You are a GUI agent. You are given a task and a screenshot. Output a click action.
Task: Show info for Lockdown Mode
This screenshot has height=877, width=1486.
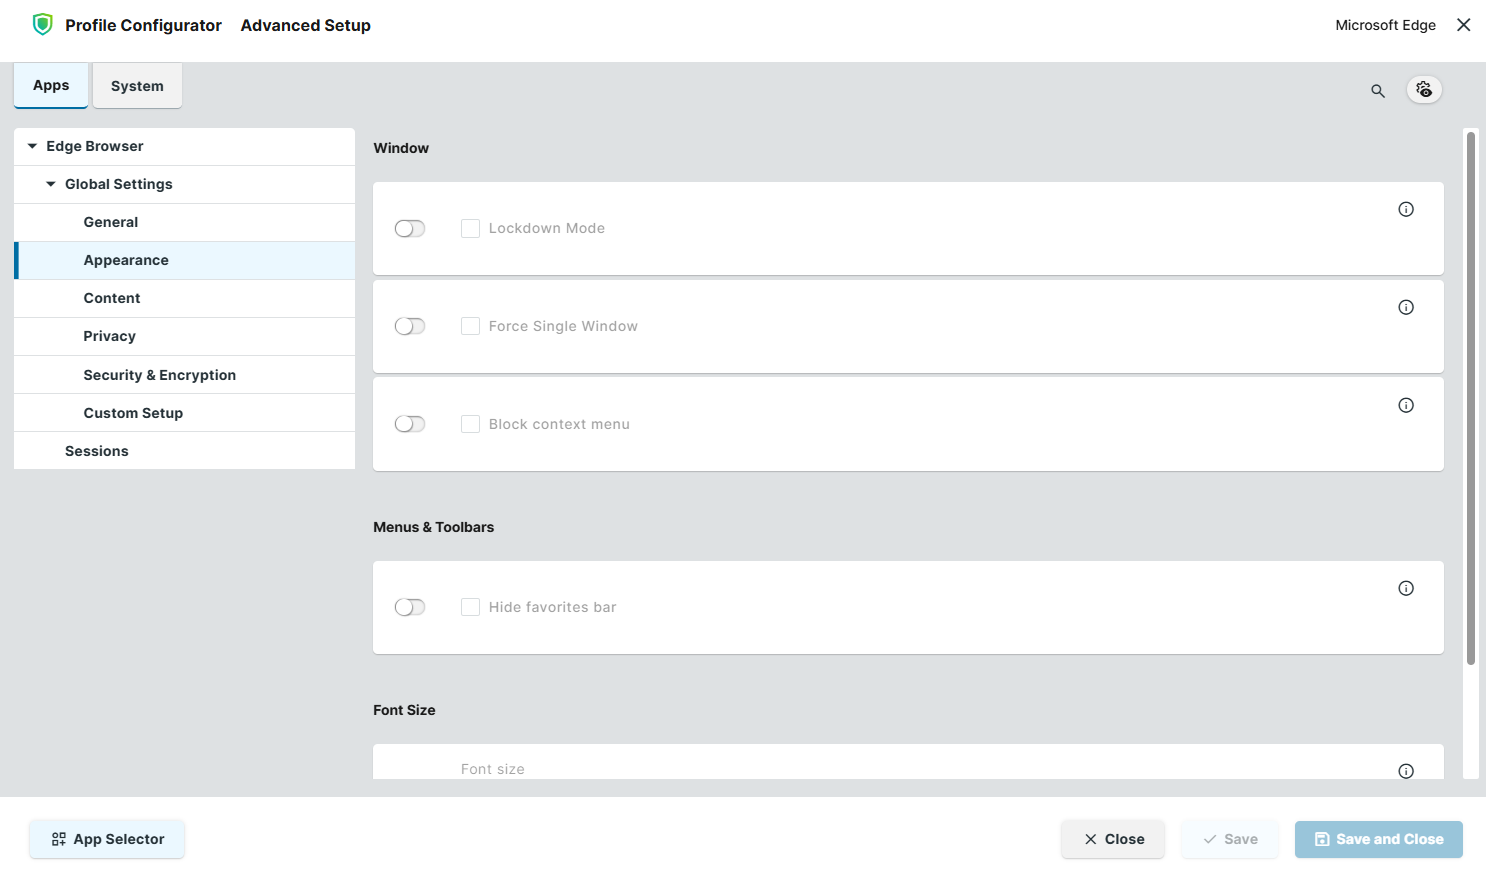[1405, 209]
